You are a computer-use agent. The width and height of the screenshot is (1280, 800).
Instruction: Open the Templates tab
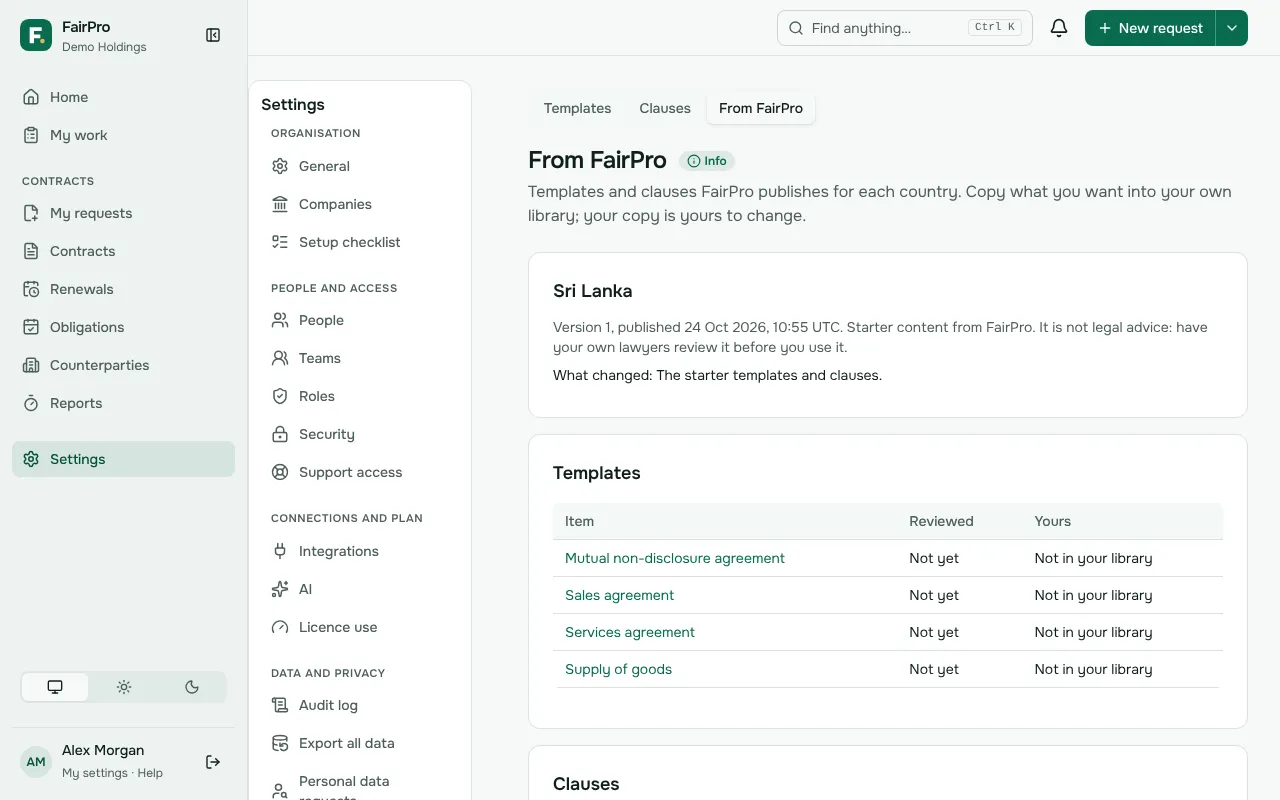[x=577, y=108]
